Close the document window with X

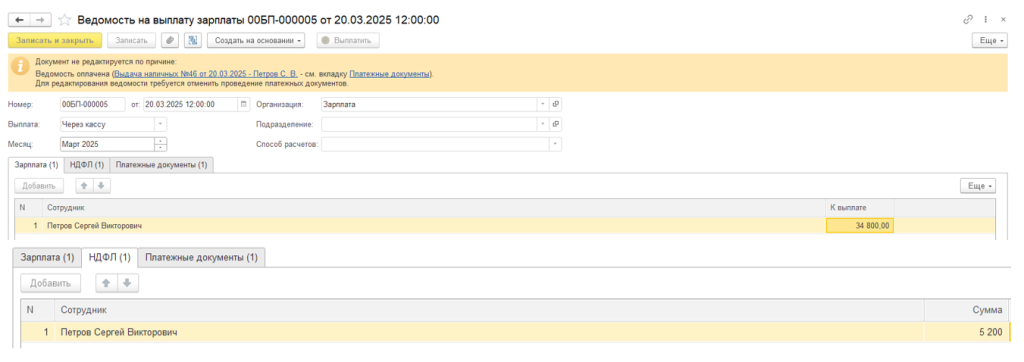[1003, 20]
